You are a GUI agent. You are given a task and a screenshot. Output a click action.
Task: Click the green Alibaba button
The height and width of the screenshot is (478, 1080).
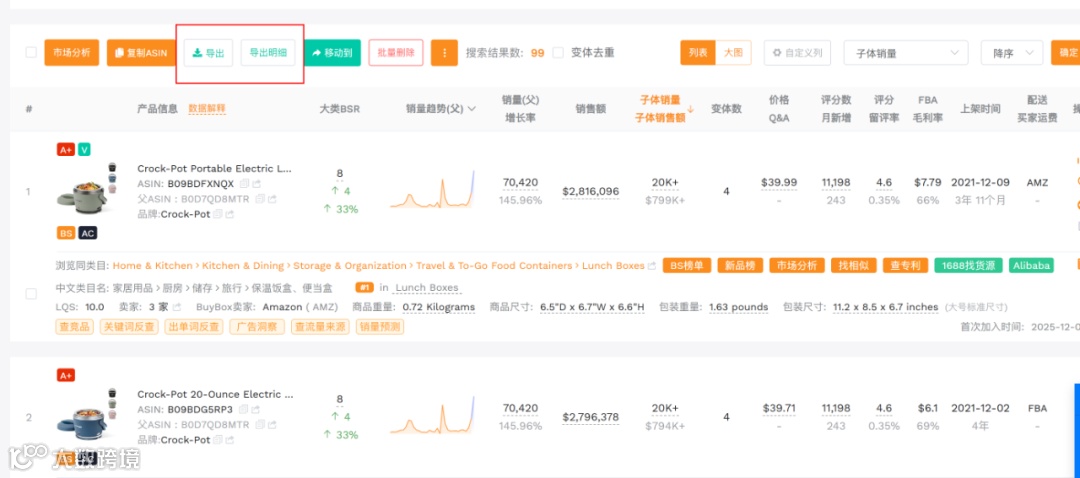pyautogui.click(x=1031, y=266)
